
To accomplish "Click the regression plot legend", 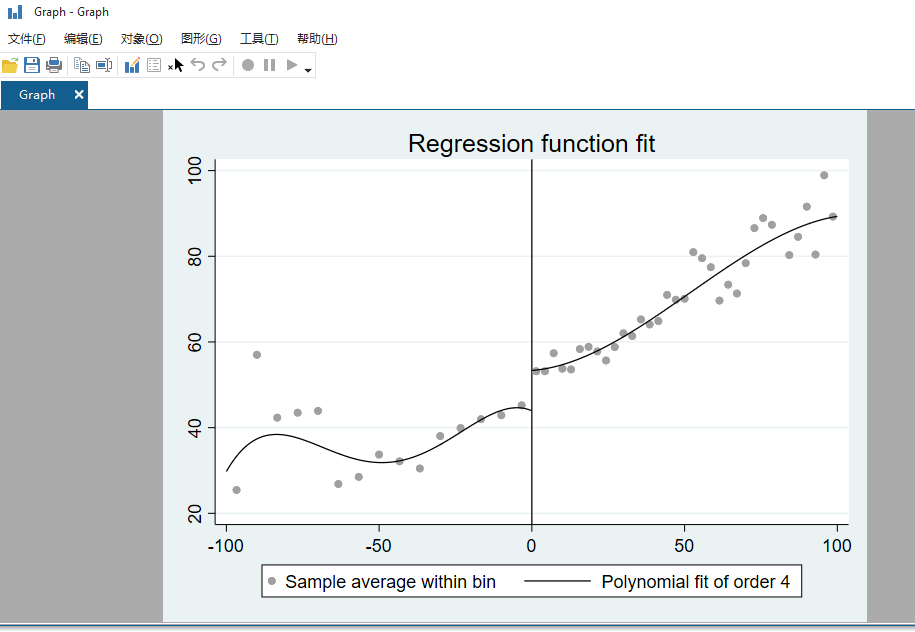I will coord(531,581).
